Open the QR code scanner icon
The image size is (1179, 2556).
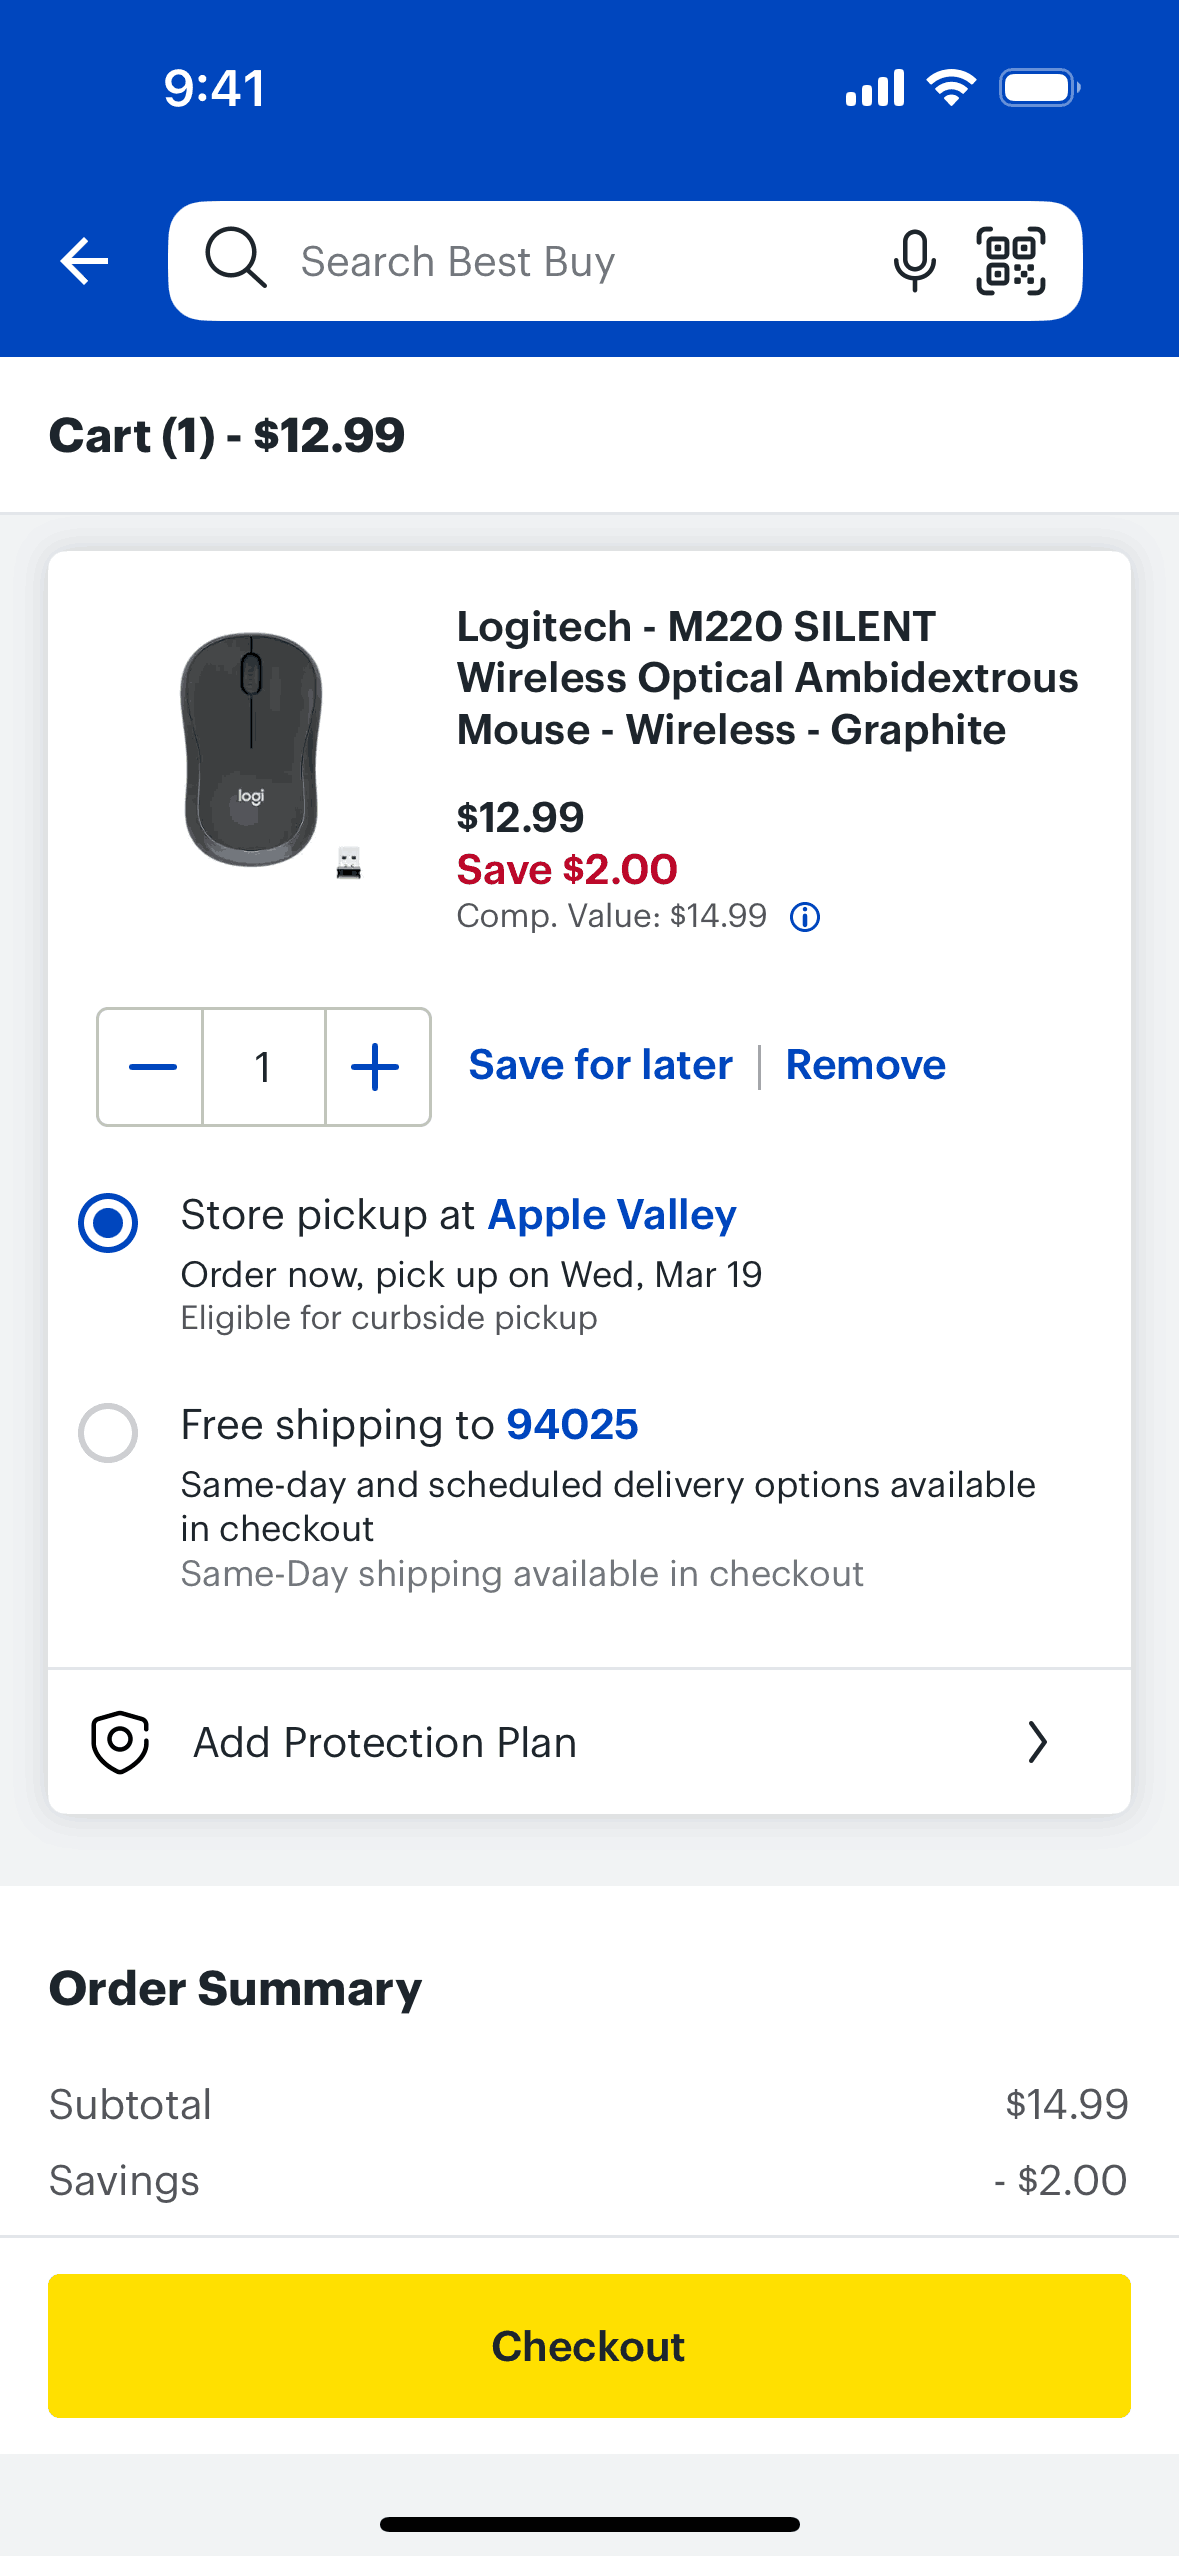tap(1010, 261)
